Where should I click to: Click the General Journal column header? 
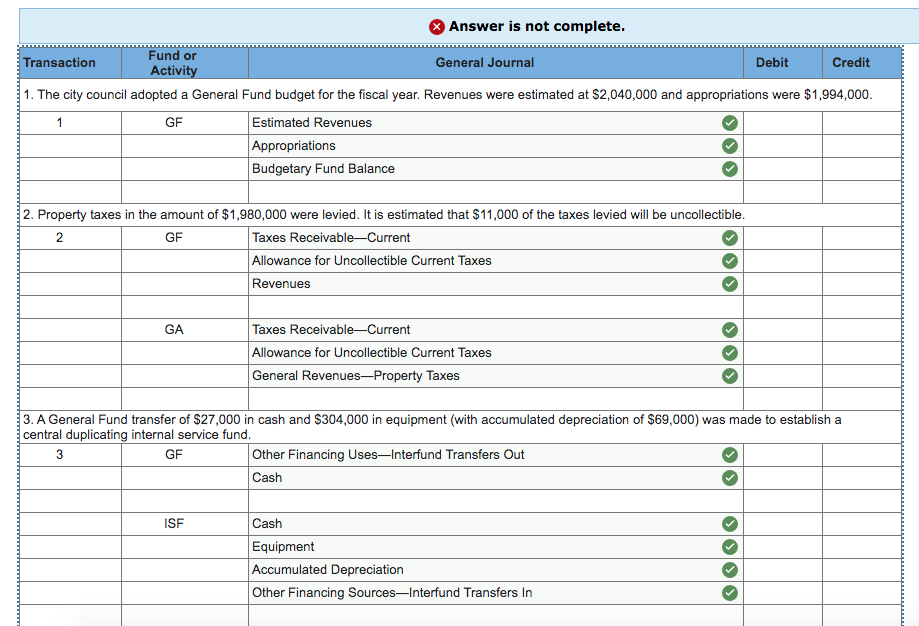pyautogui.click(x=496, y=63)
